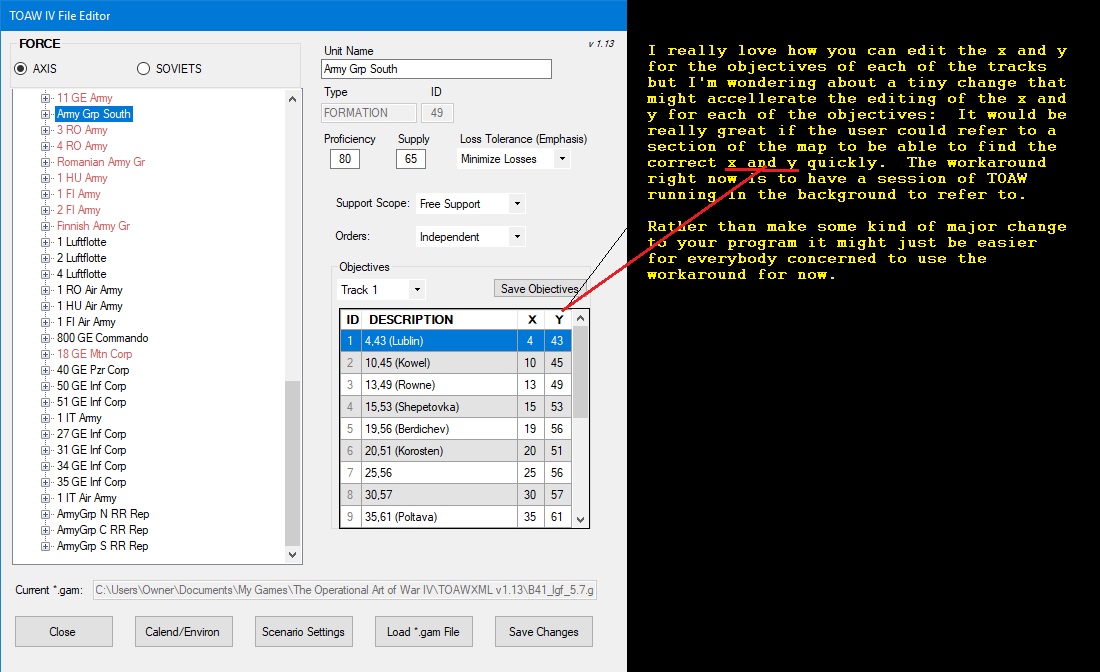Select the 4 RO Army tree item
This screenshot has height=672, width=1100.
[x=82, y=146]
